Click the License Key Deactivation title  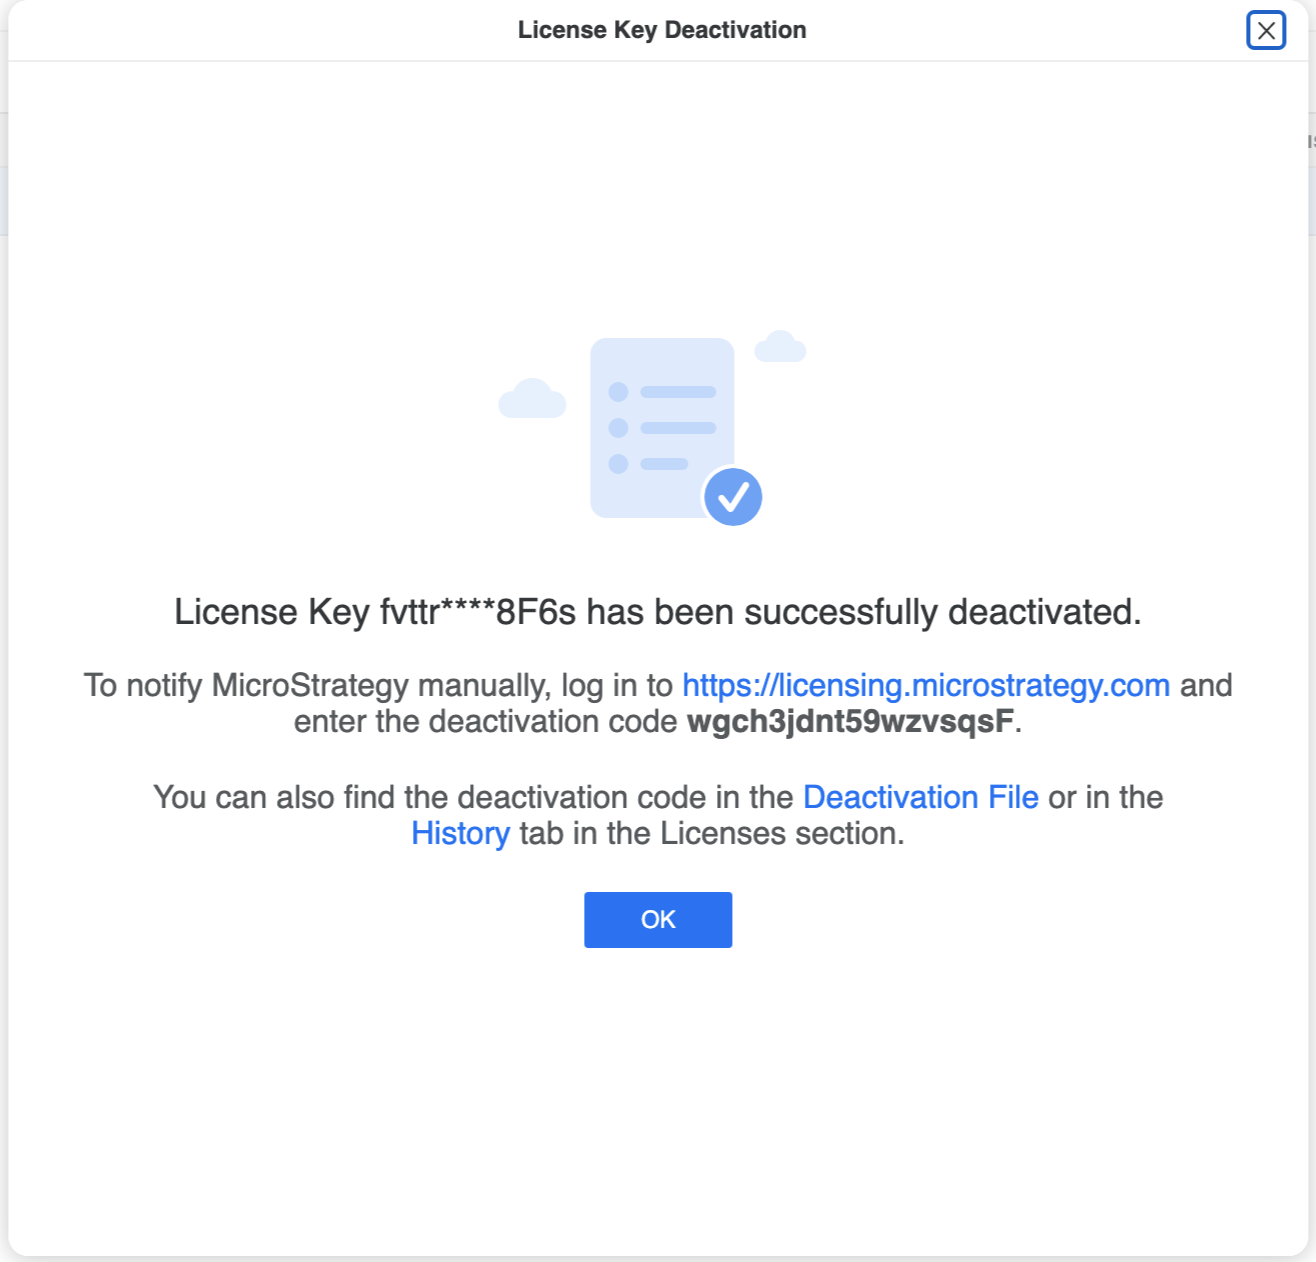tap(662, 30)
